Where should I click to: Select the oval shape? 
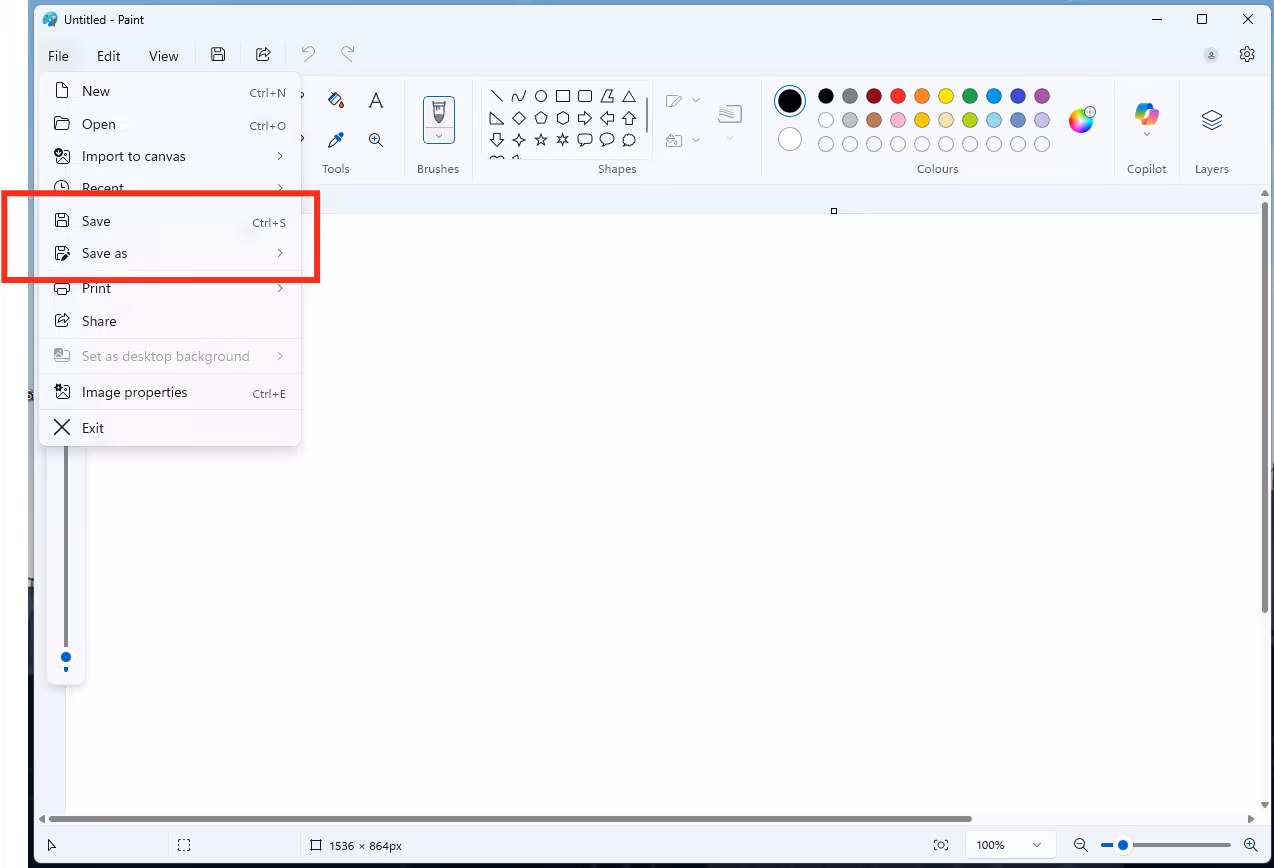pos(540,95)
